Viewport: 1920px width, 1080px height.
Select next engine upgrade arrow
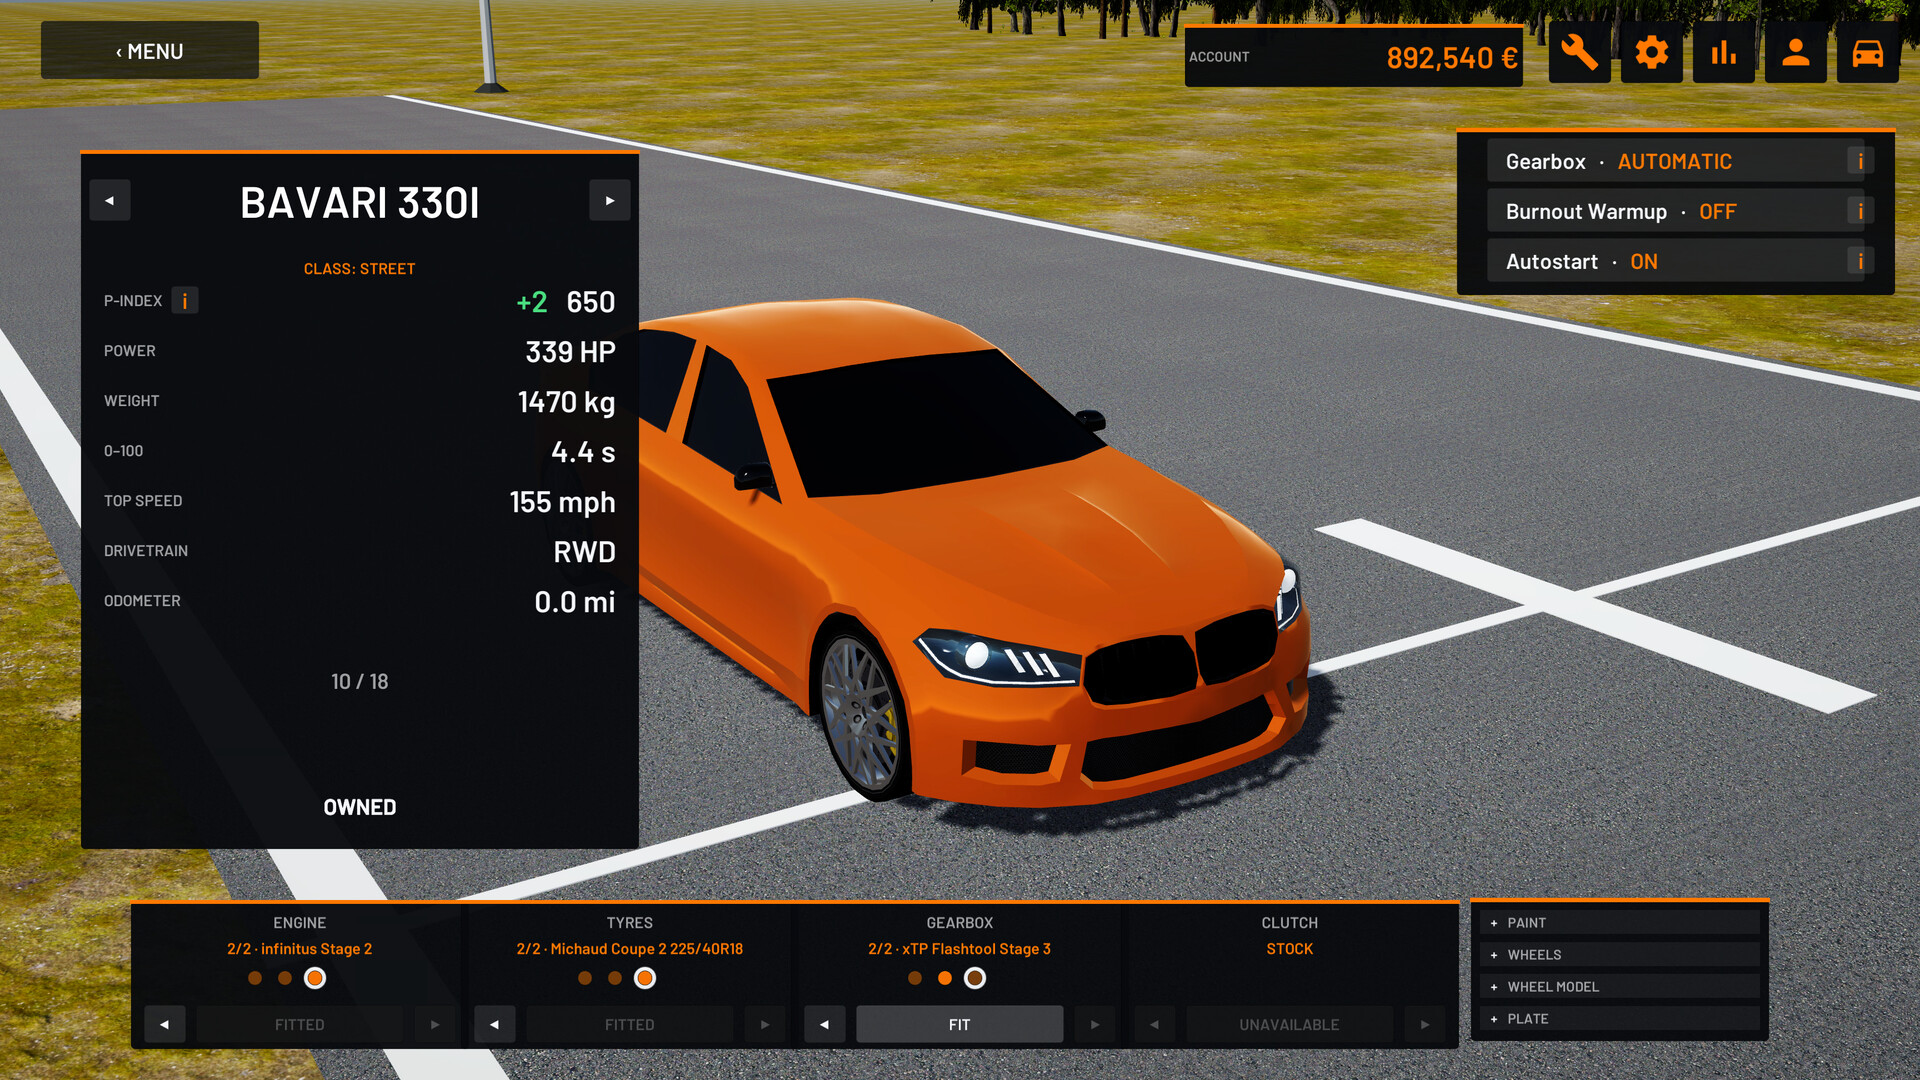point(435,1024)
